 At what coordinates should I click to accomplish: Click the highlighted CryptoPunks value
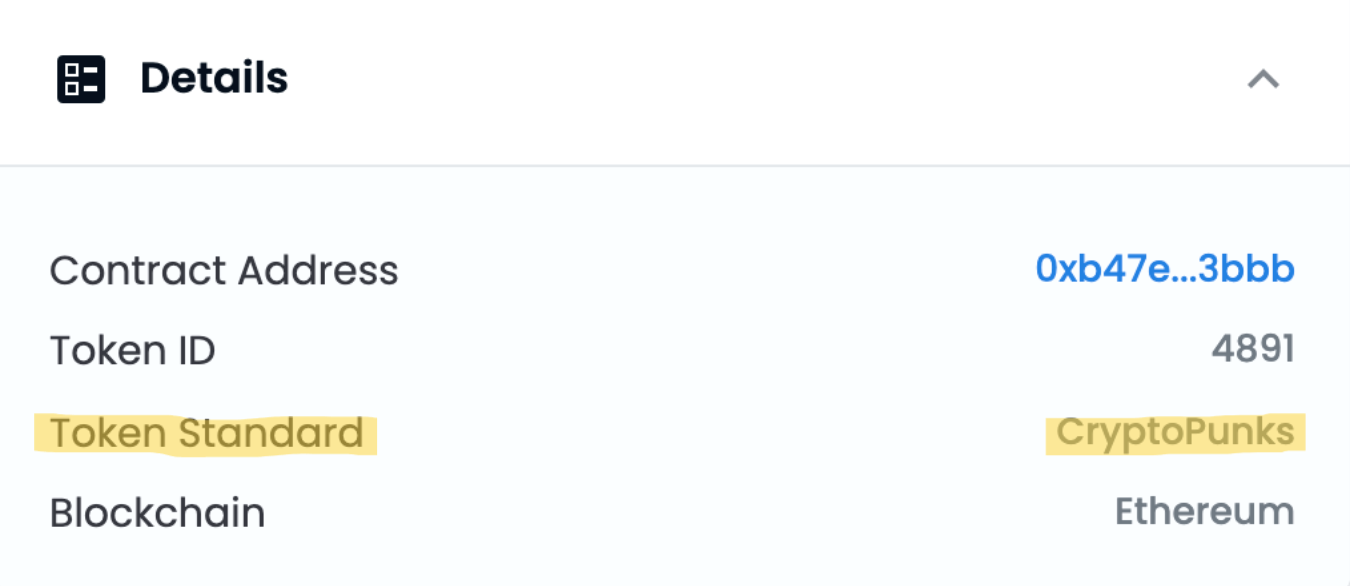pyautogui.click(x=1175, y=432)
